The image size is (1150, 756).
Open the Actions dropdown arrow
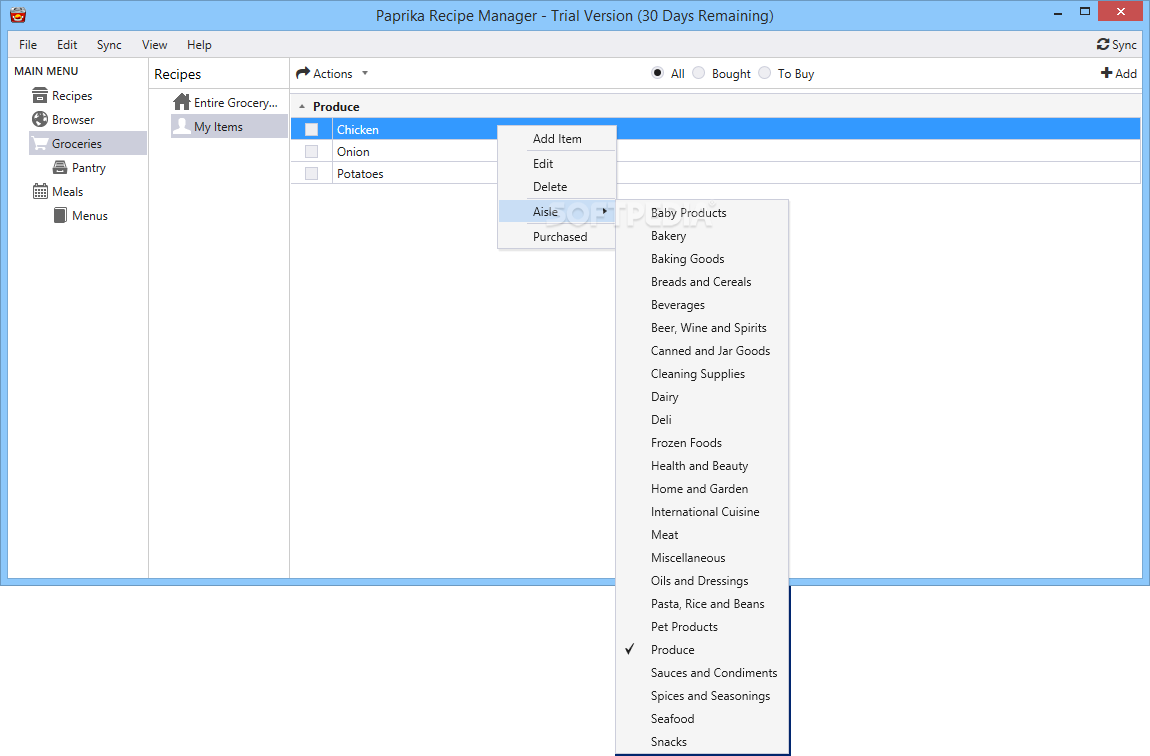click(x=365, y=73)
